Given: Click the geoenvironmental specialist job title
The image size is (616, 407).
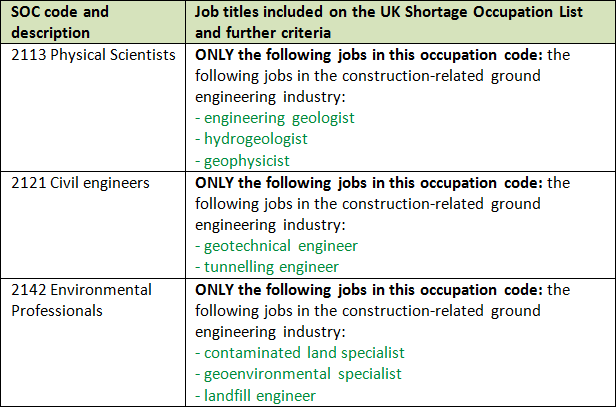Looking at the screenshot, I should (301, 373).
